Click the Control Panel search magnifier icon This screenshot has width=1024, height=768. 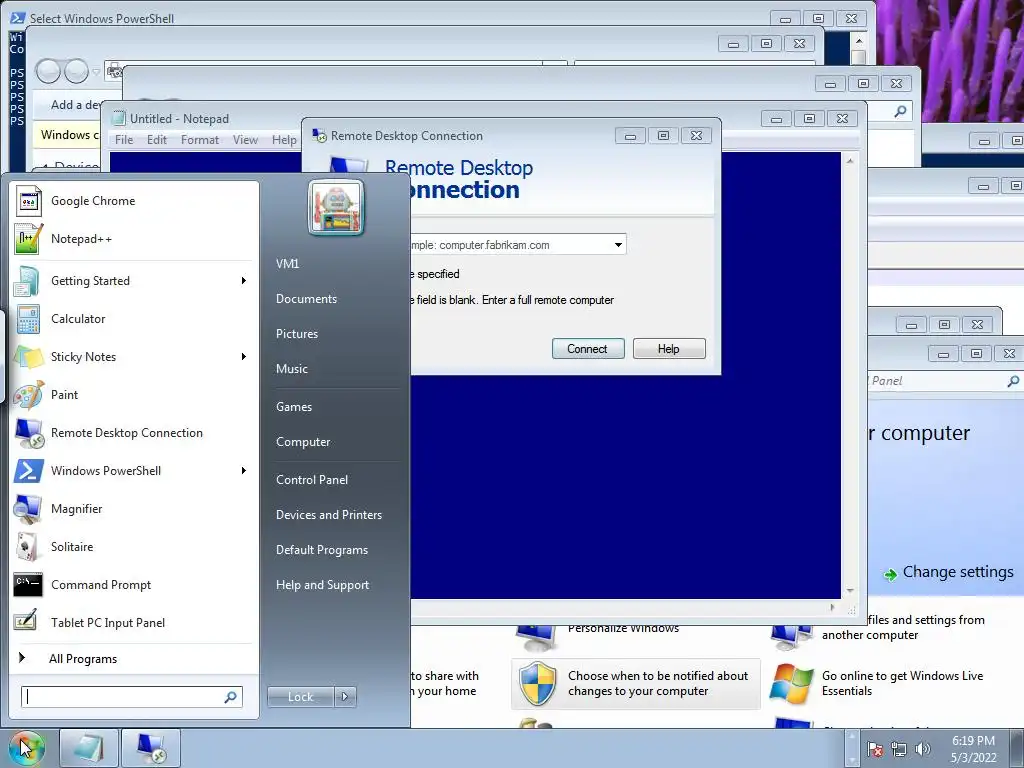pos(1013,381)
